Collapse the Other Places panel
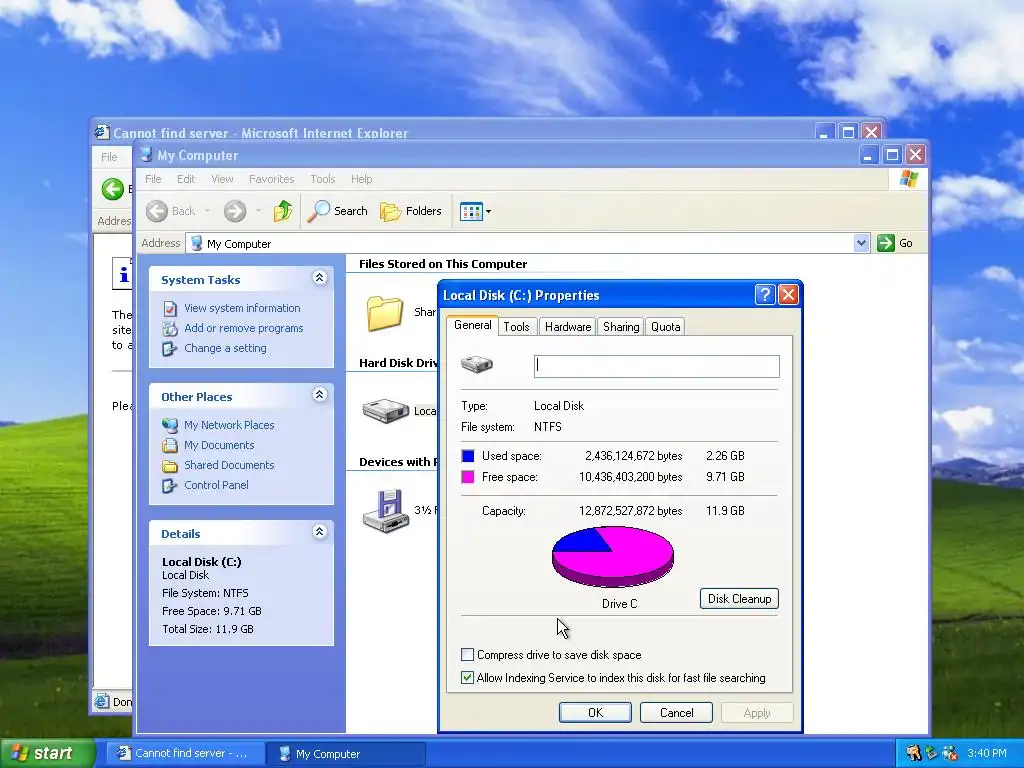The width and height of the screenshot is (1024, 768). [x=319, y=394]
